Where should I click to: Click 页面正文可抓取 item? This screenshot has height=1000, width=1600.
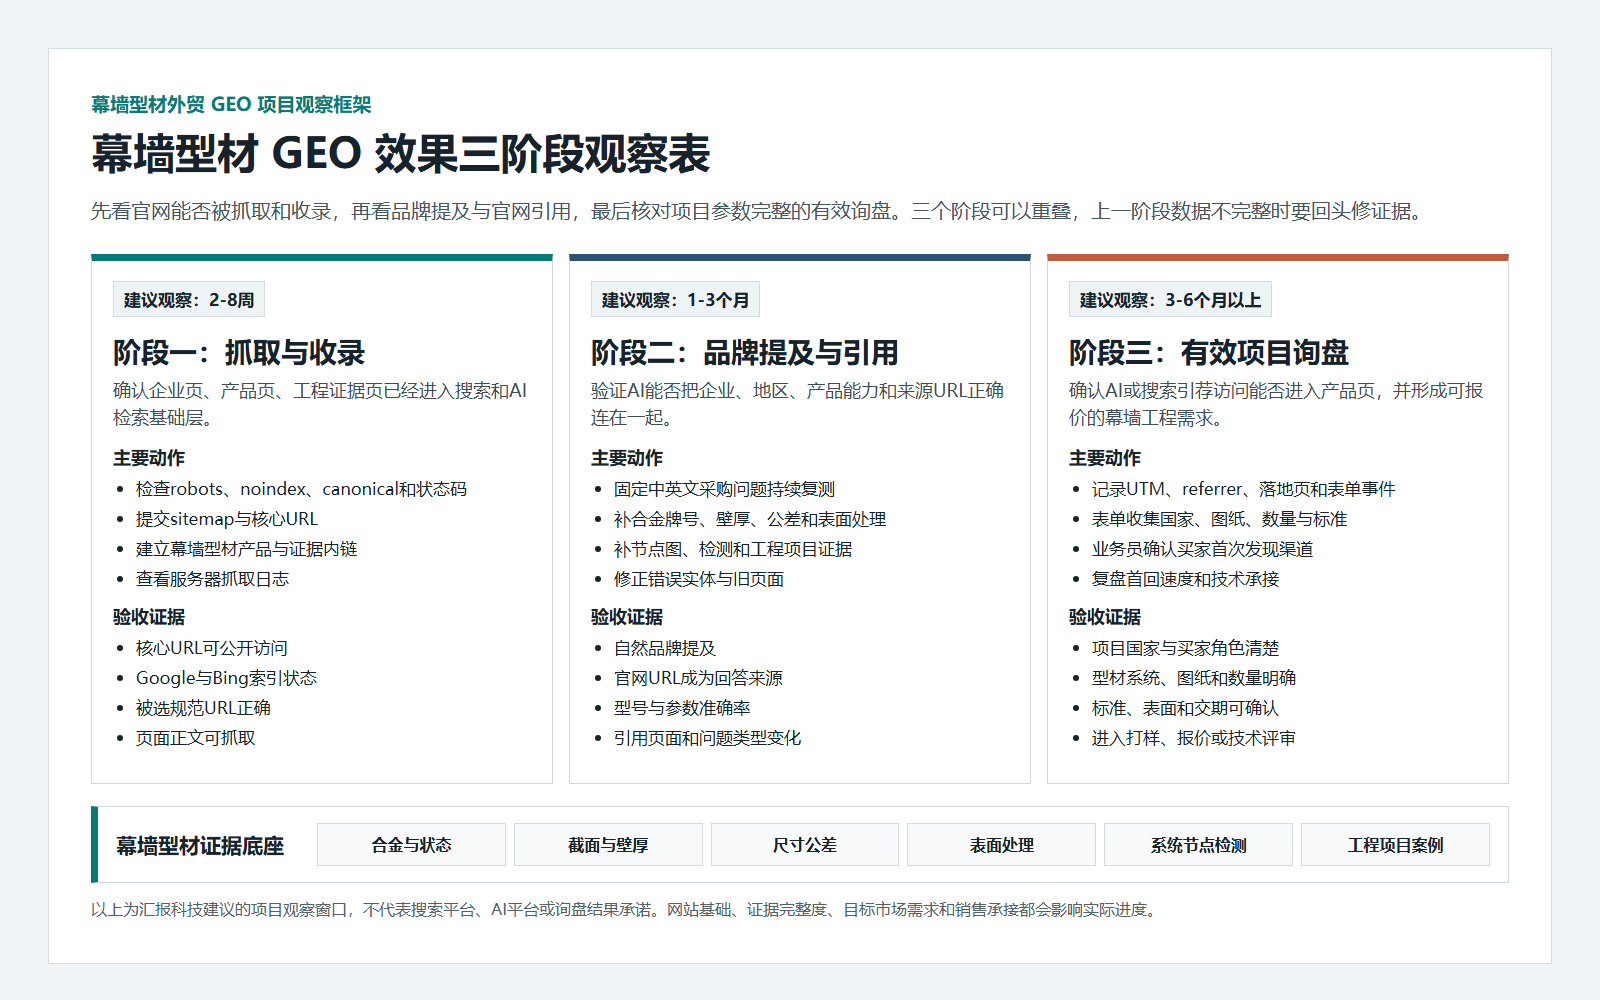coord(195,738)
